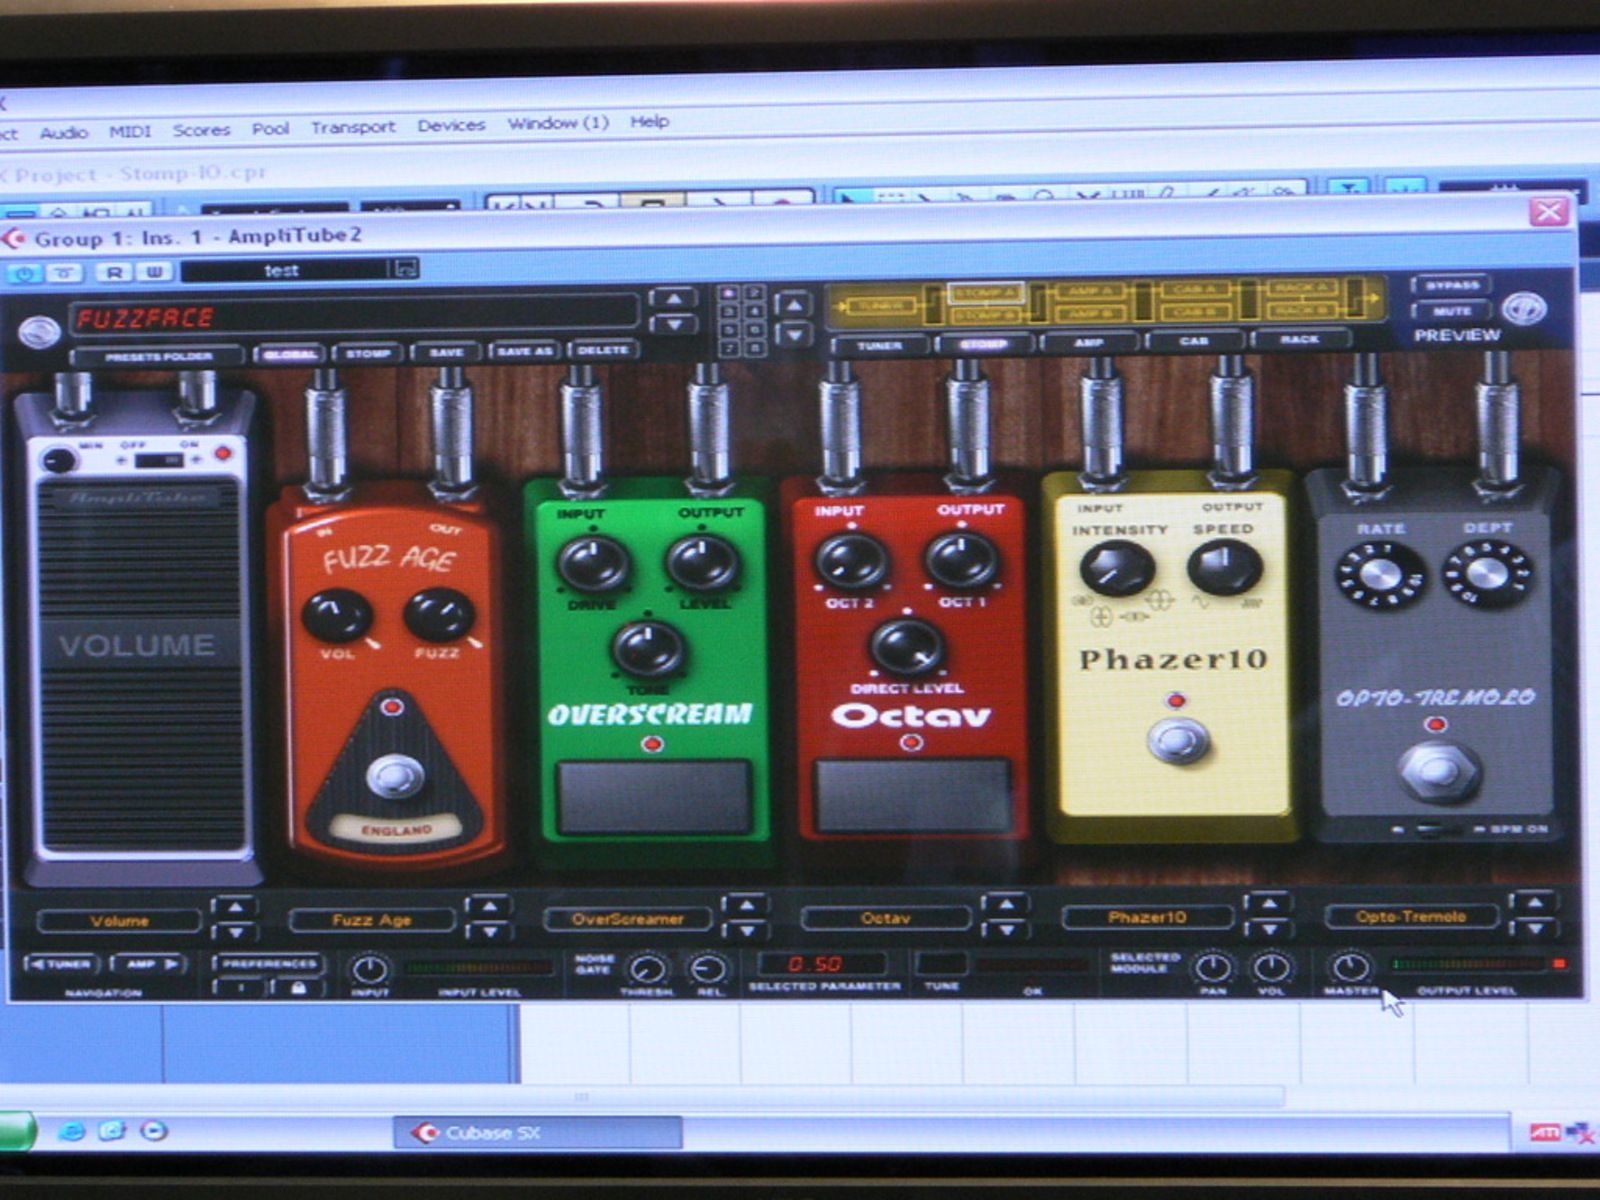Toggle the Volume pedal OFF/ON switch

coord(160,460)
